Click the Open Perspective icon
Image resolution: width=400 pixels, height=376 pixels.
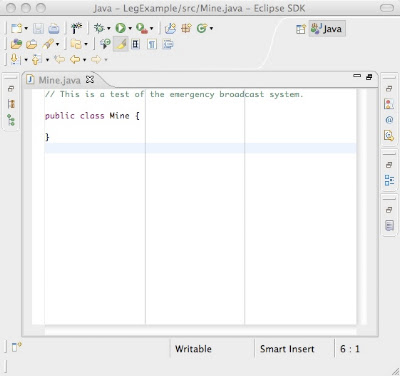[301, 29]
